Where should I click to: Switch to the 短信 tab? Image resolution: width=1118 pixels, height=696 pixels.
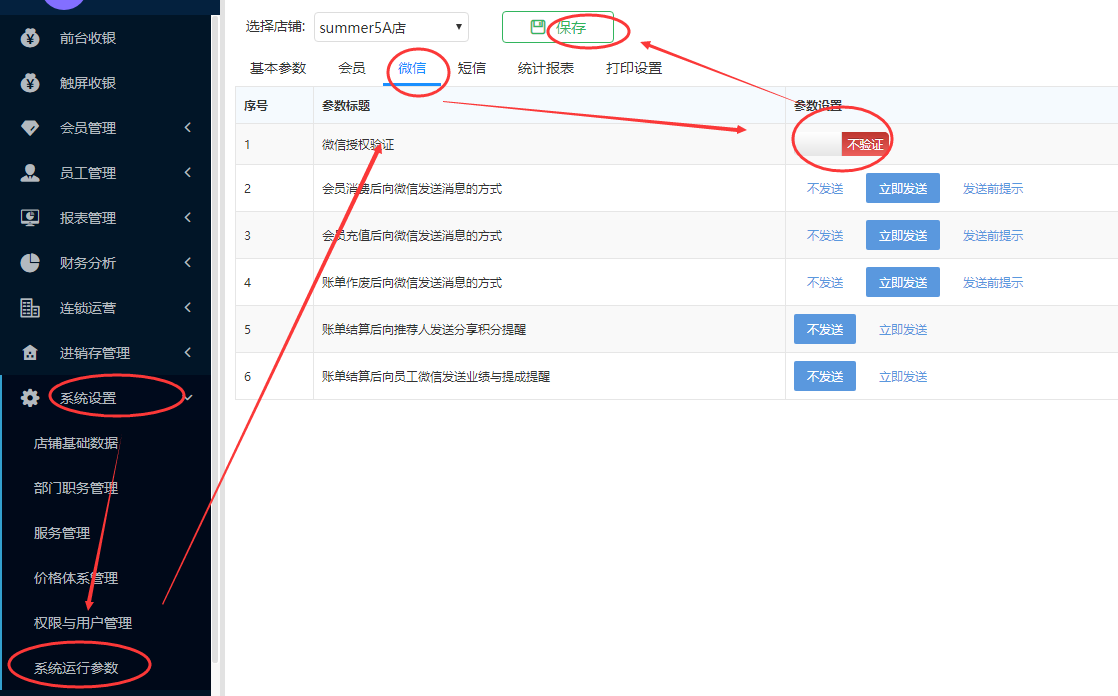click(471, 68)
